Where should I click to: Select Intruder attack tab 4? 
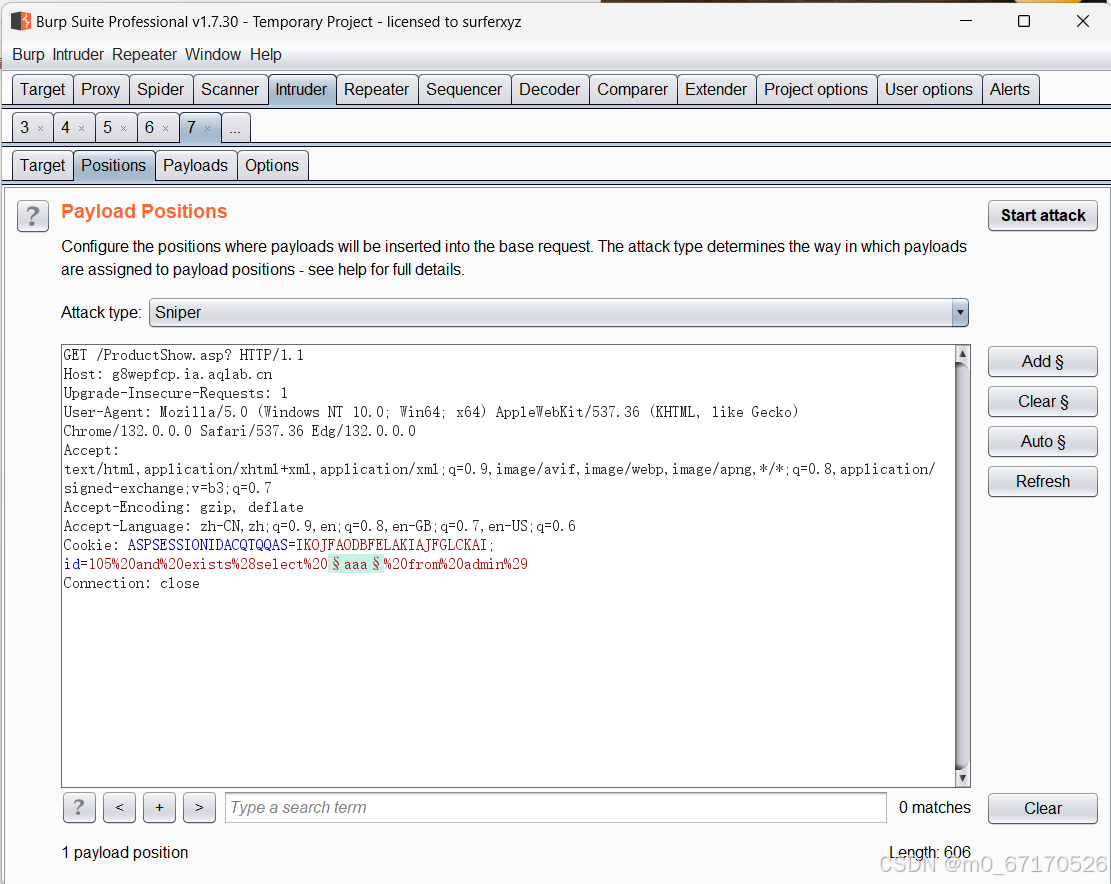65,128
